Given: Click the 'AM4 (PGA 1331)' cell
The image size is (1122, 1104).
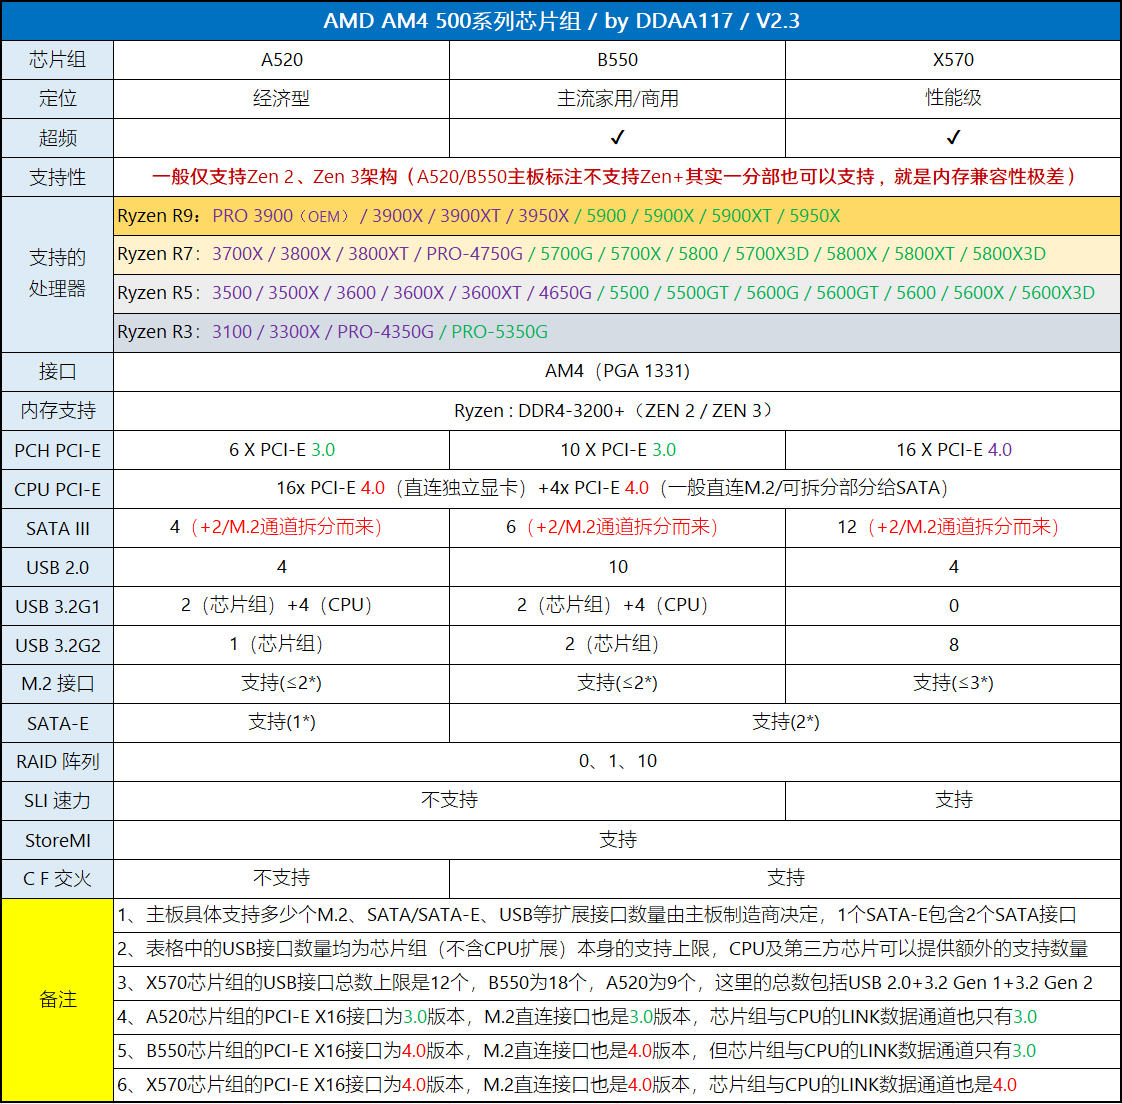Looking at the screenshot, I should [x=617, y=372].
